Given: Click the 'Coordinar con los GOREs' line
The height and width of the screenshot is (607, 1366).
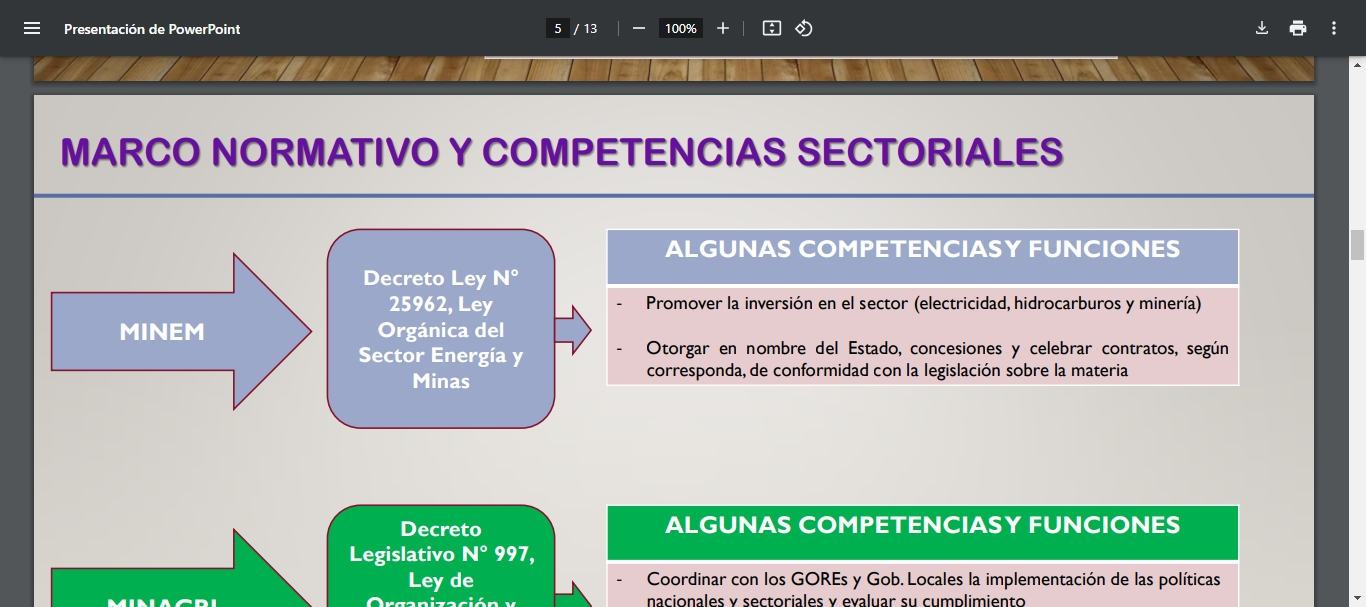Looking at the screenshot, I should (933, 590).
